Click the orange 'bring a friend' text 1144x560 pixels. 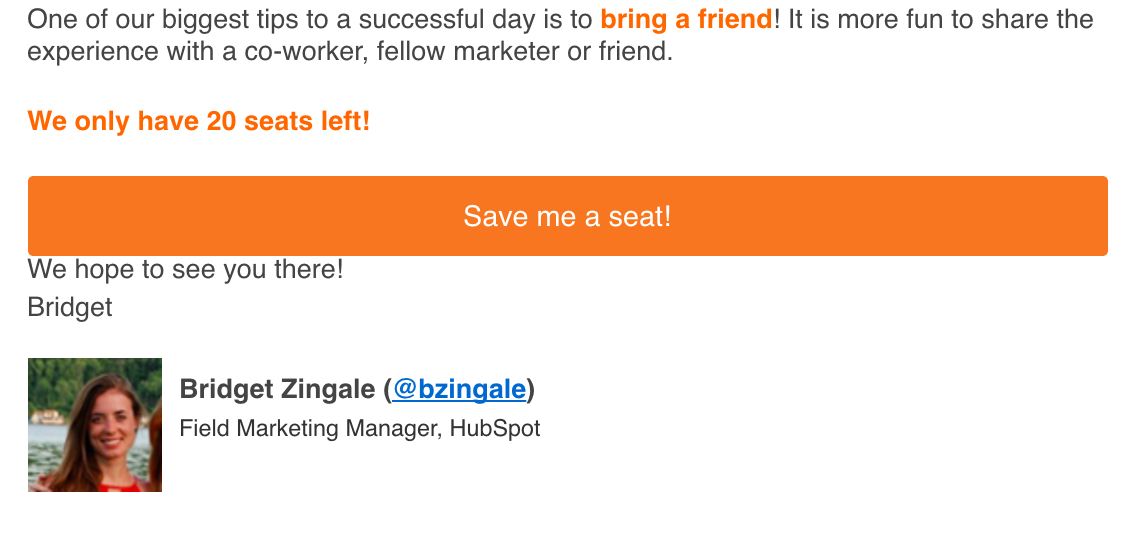pos(686,19)
